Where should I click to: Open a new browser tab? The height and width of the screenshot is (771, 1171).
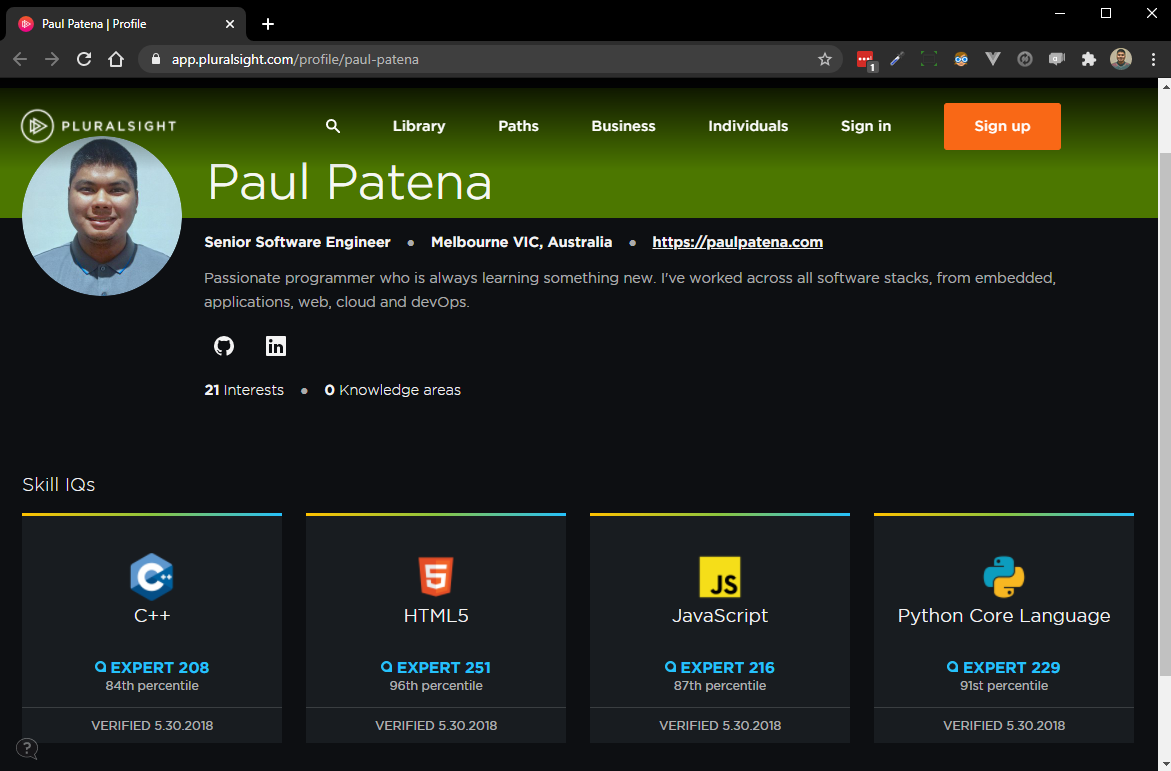coord(268,24)
